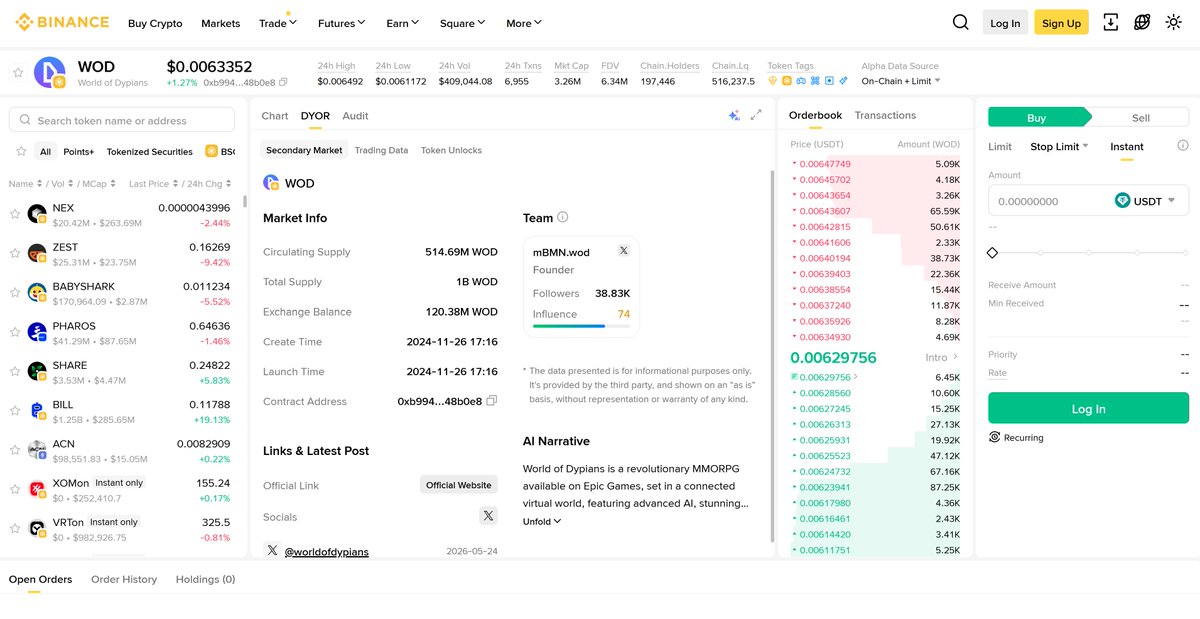Click the info icon next to Instant
The height and width of the screenshot is (619, 1200).
pyautogui.click(x=1183, y=146)
